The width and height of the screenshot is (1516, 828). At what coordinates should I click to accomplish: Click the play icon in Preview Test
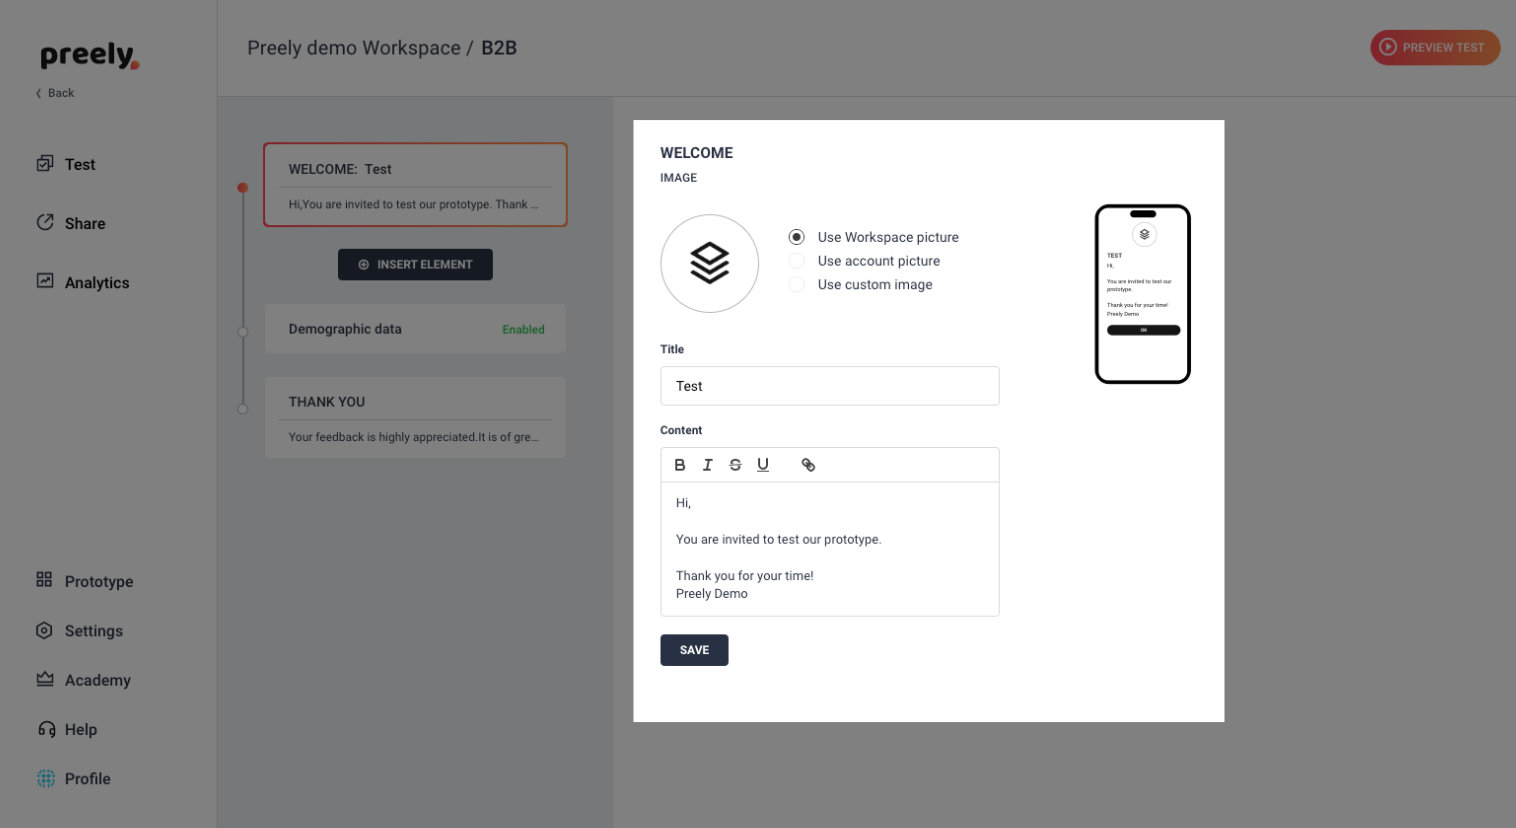point(1388,47)
